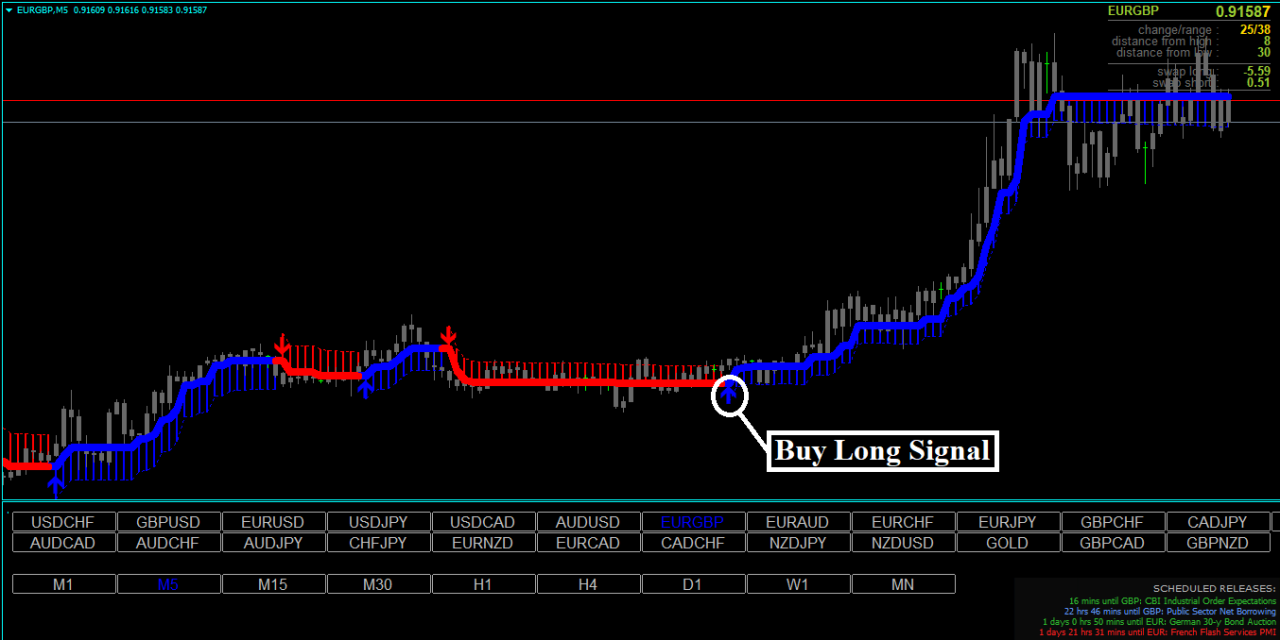The width and height of the screenshot is (1280, 640).
Task: Switch chart to EURJPY
Action: click(1009, 522)
